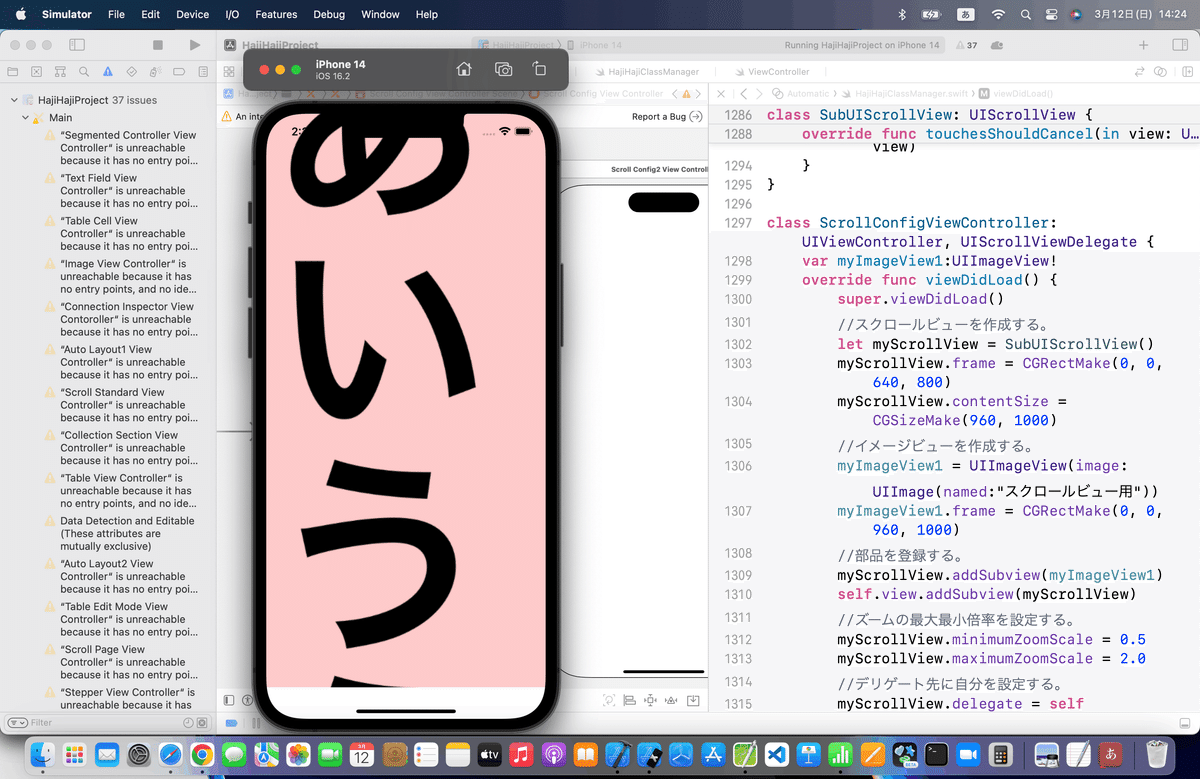Select "Segmented Controller View Controller" warning
The width and height of the screenshot is (1200, 779).
(128, 148)
